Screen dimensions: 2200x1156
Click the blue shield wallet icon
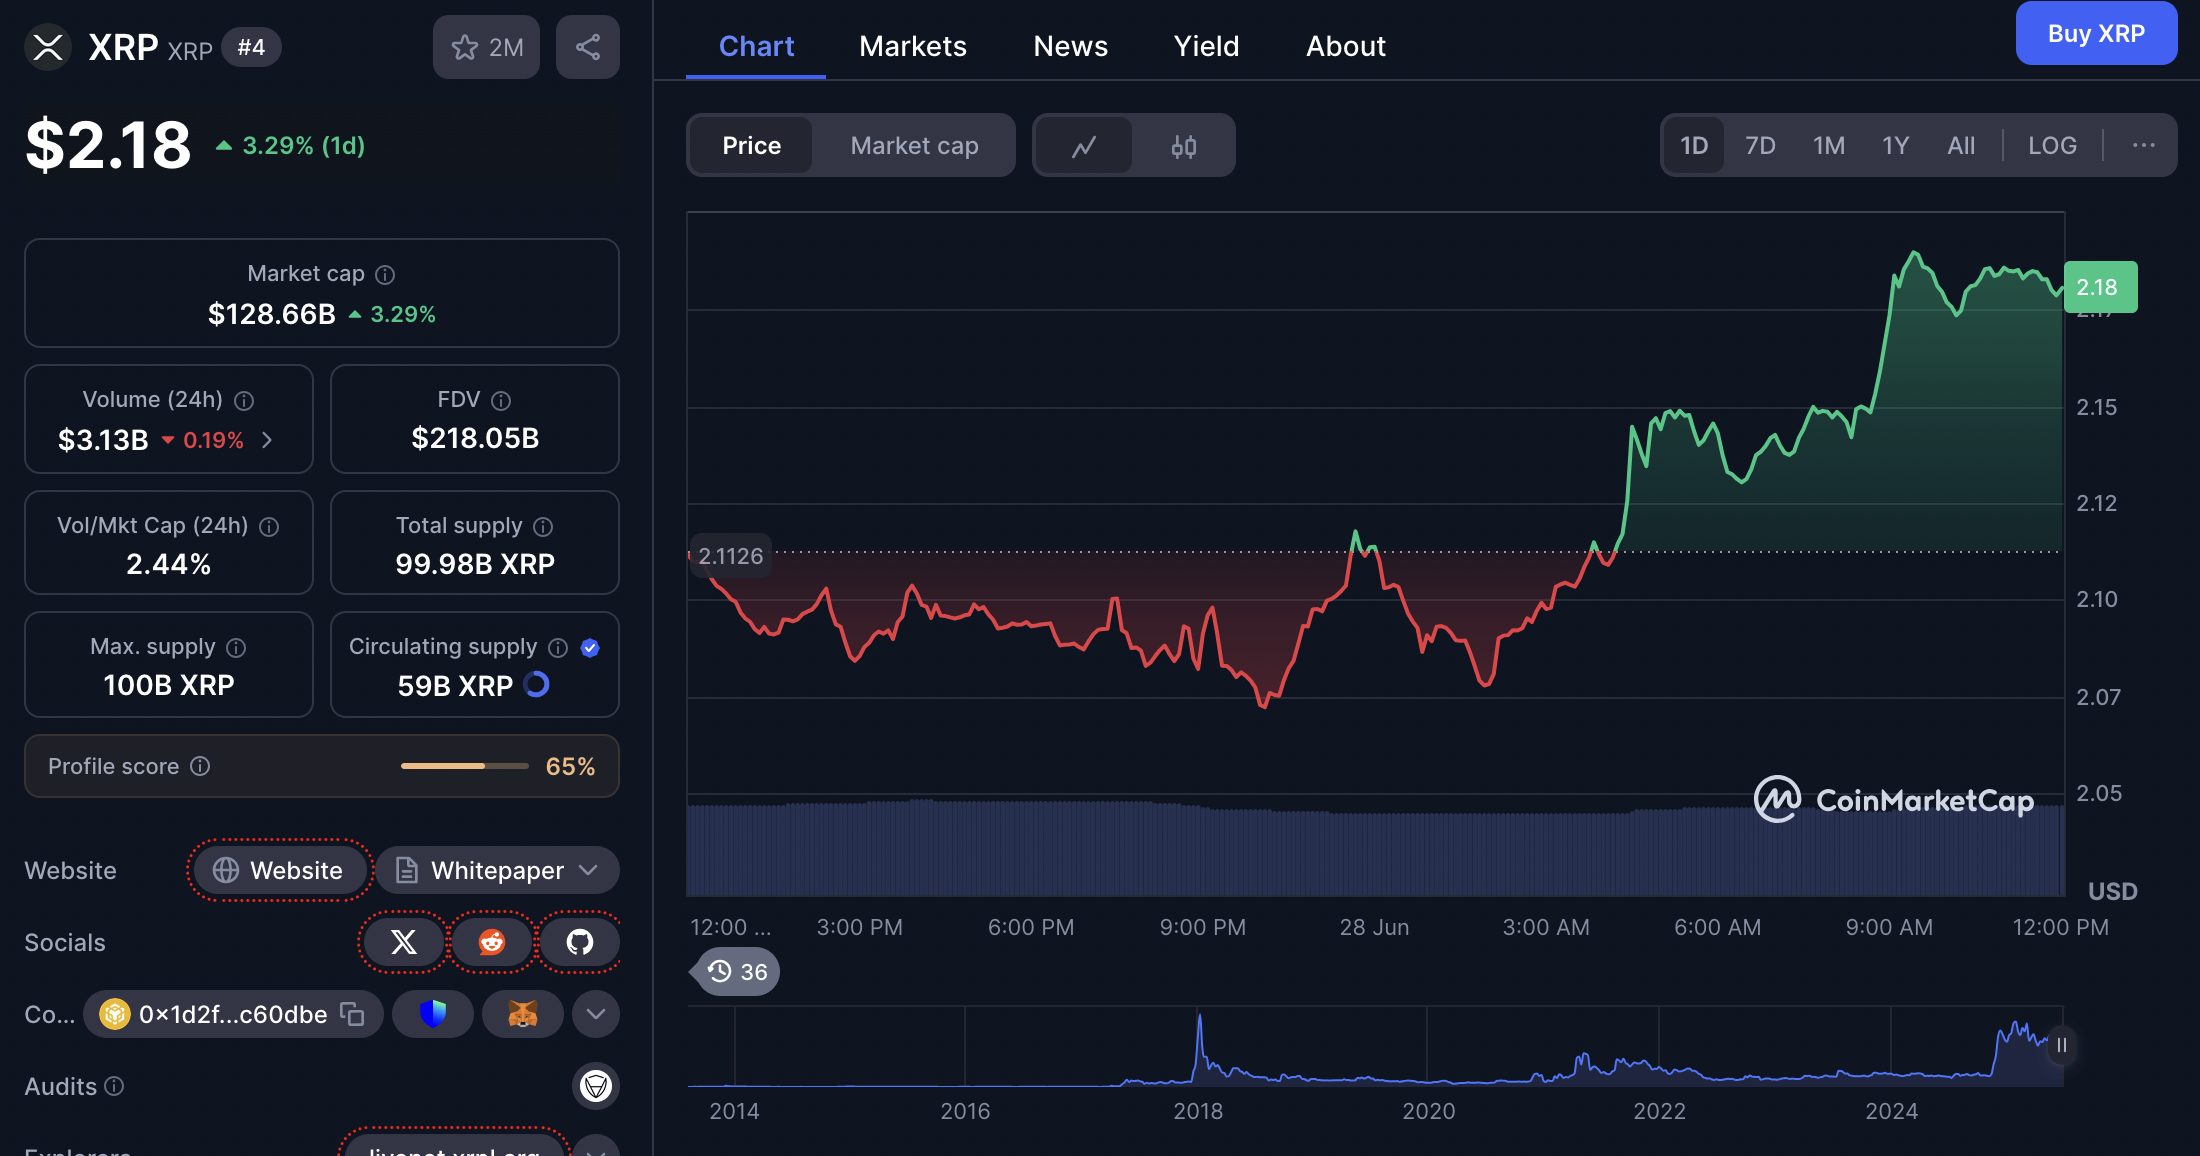click(x=433, y=1014)
